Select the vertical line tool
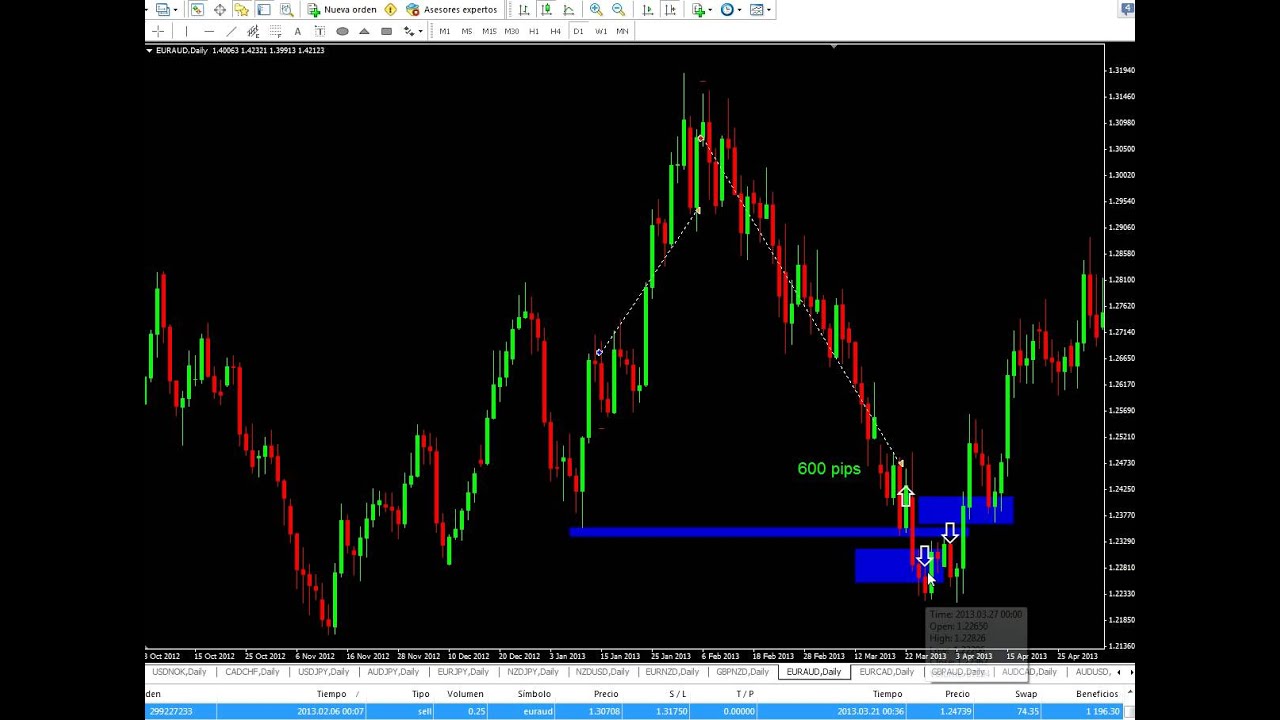 (186, 31)
